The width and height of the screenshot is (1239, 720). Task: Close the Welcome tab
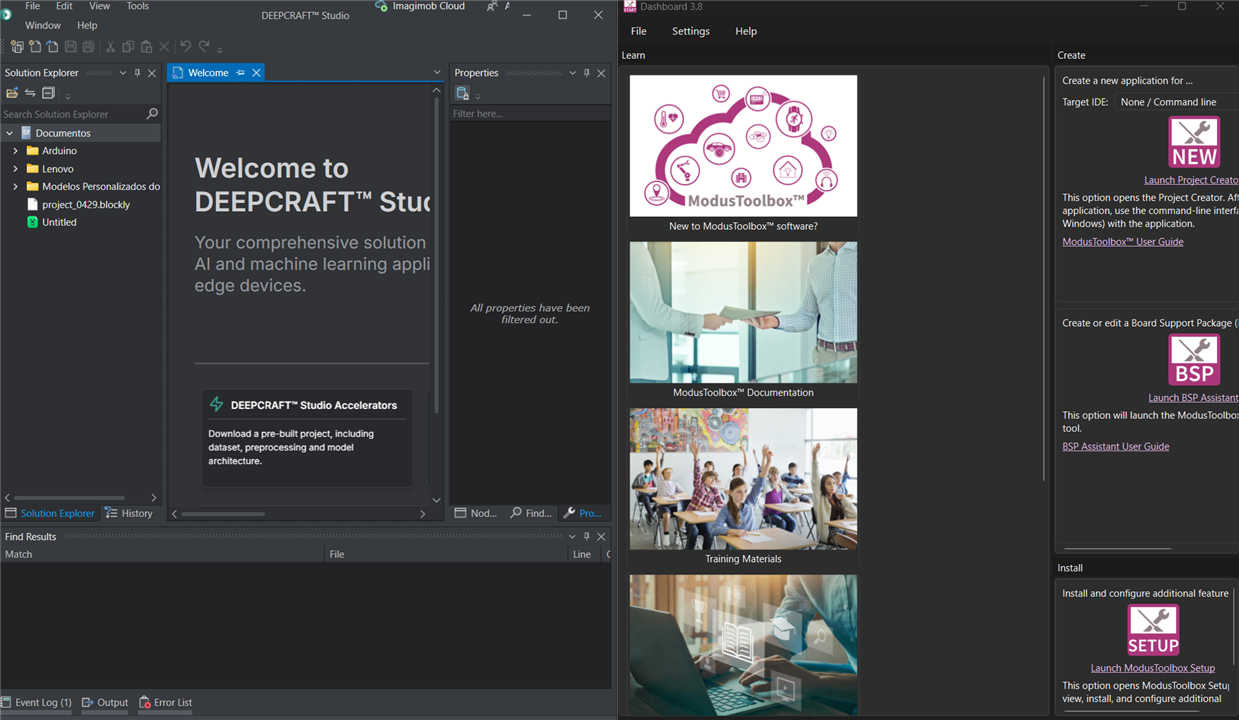tap(256, 73)
